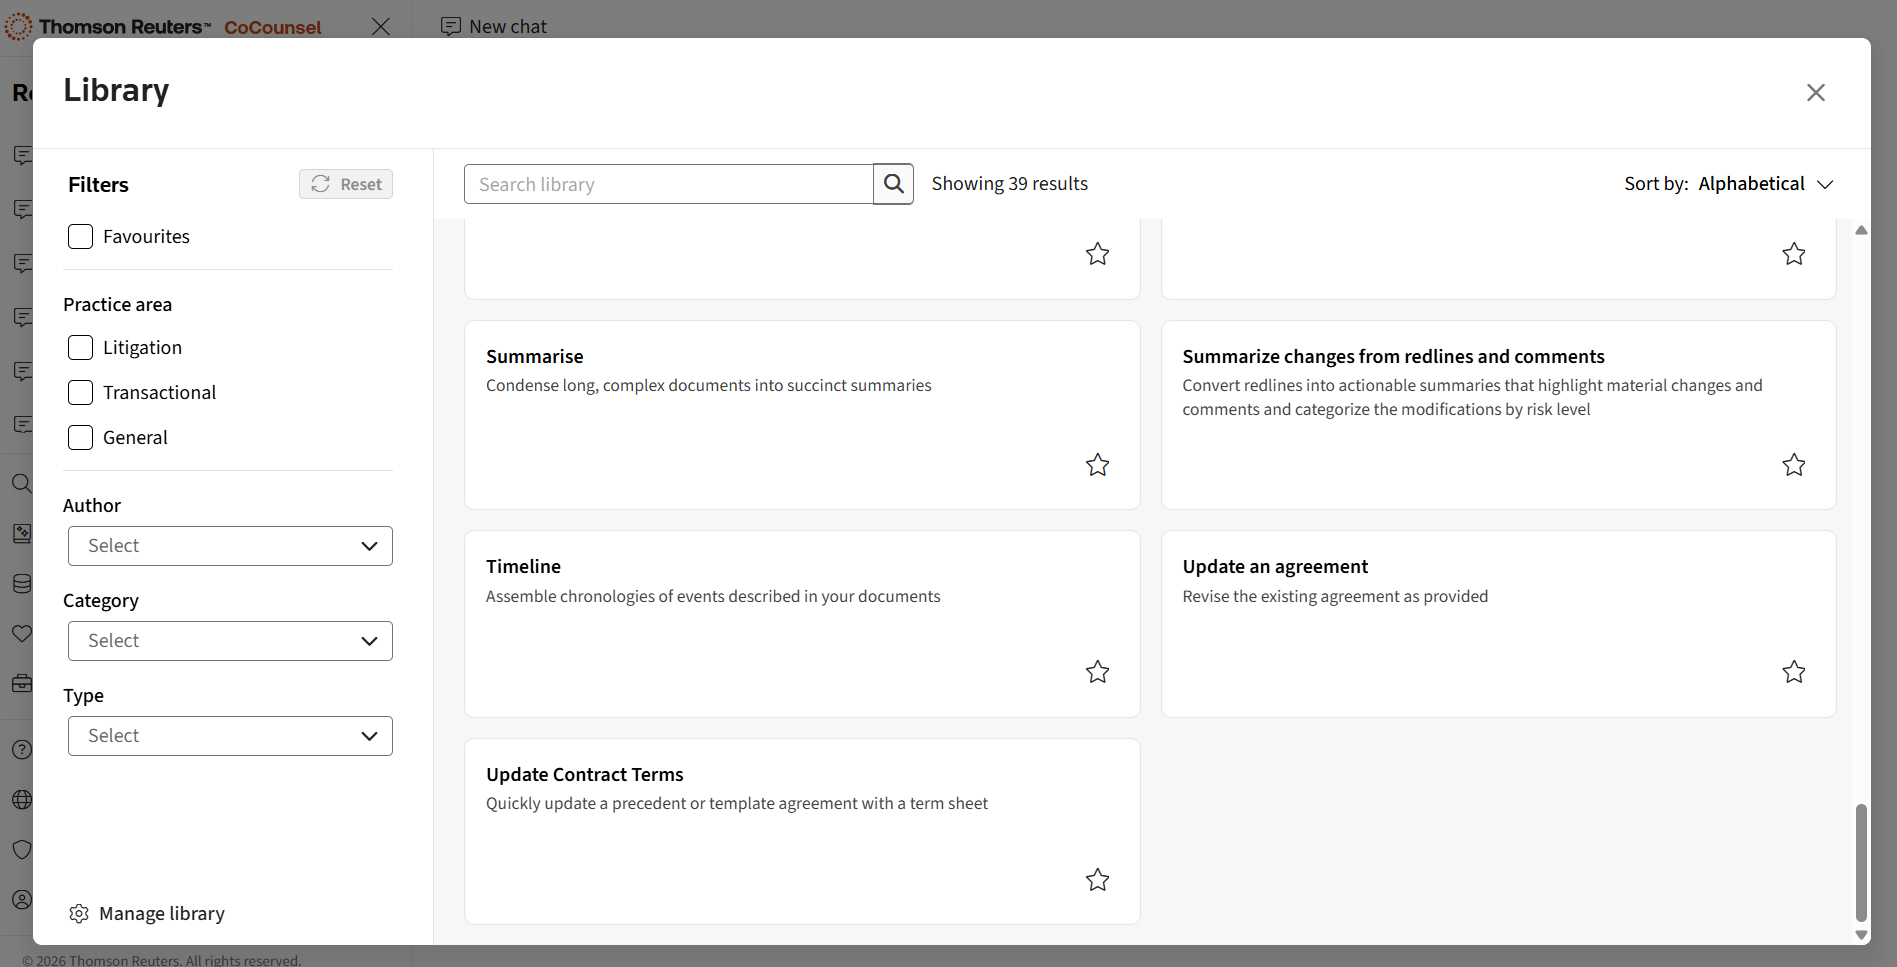Change the Sort by Alphabetical option
Image resolution: width=1897 pixels, height=967 pixels.
point(1764,184)
